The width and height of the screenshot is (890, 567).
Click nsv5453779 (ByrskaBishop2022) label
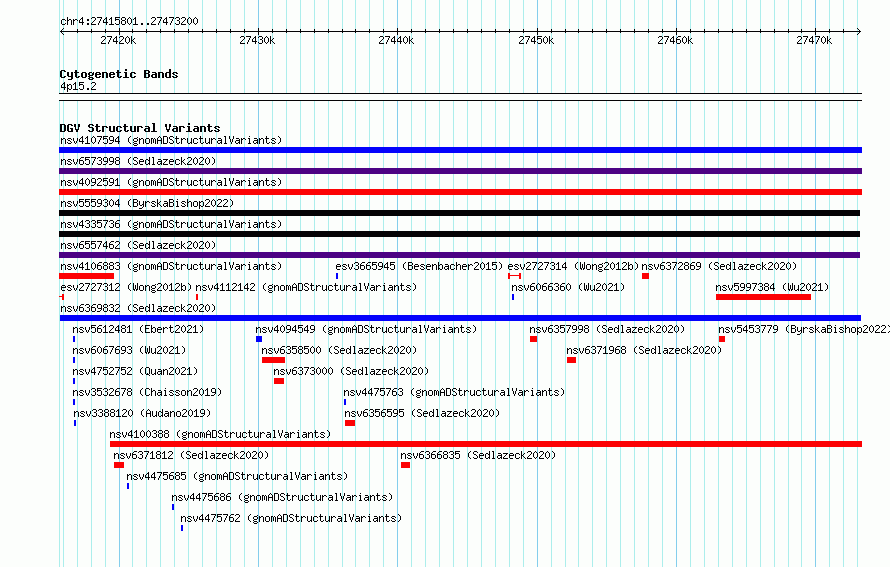click(x=804, y=329)
